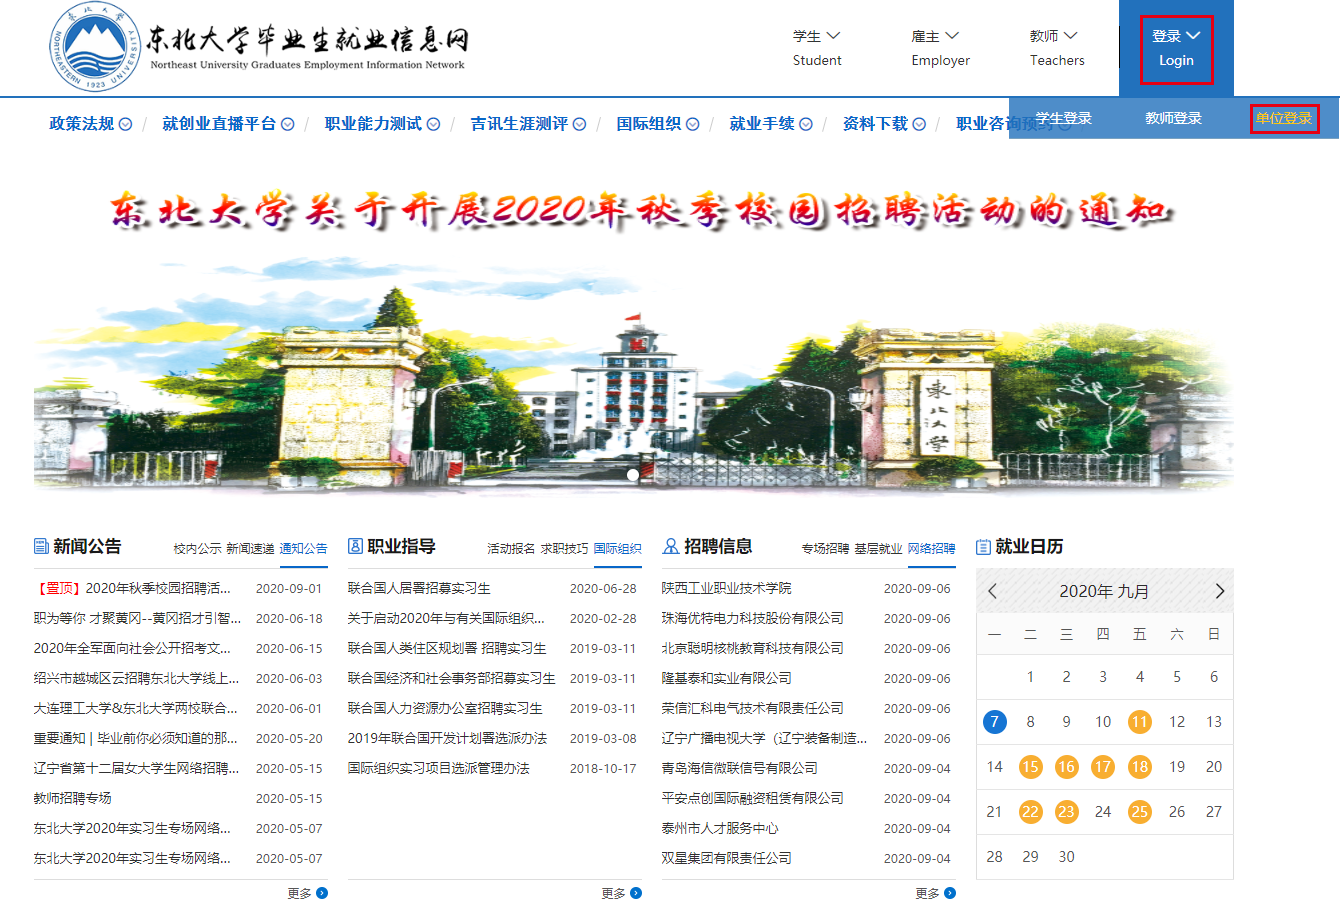Screen dimensions: 1340x905
Task: Switch to 新闻速递 tab
Action: (x=250, y=548)
